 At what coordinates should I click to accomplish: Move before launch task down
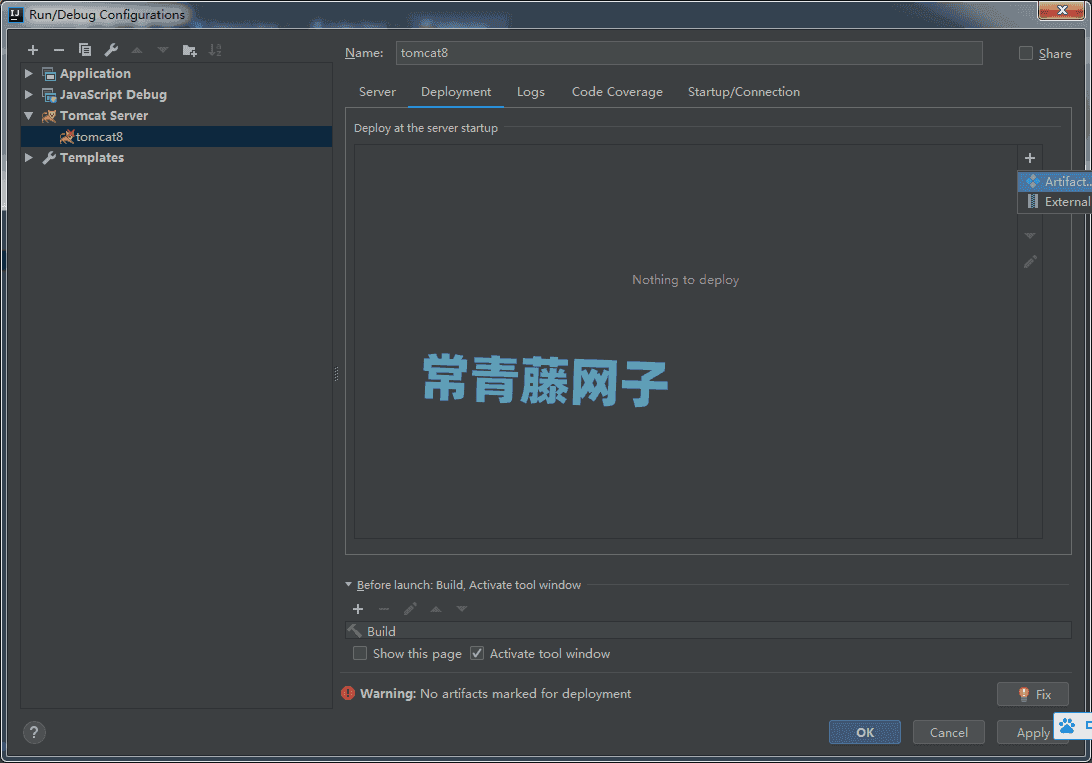tap(462, 609)
